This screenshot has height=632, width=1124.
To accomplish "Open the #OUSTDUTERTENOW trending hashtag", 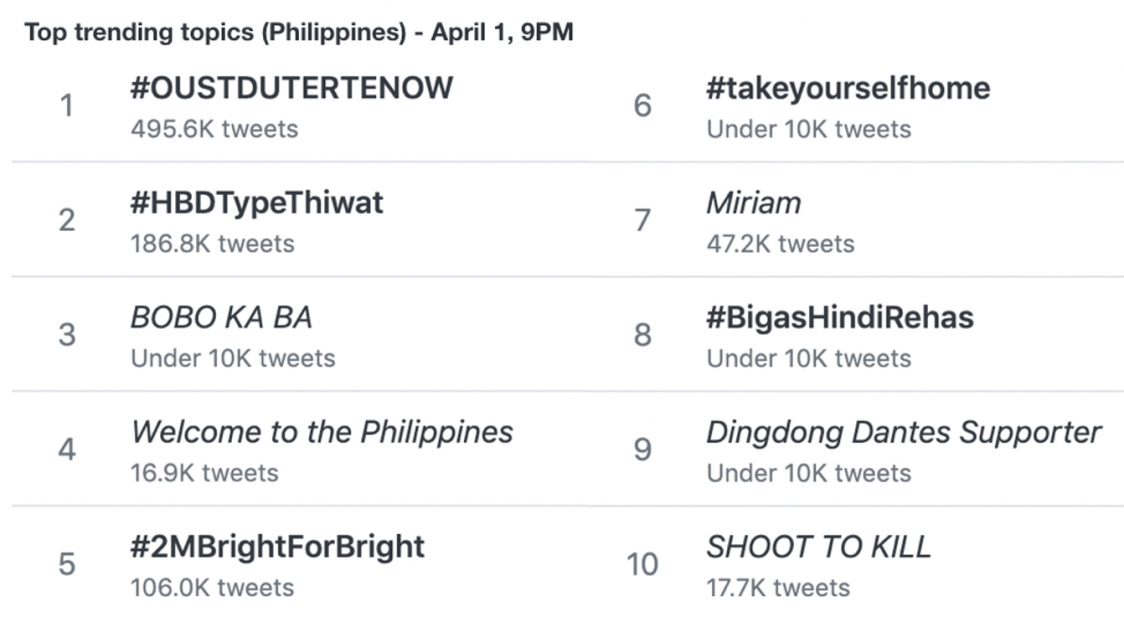I will point(292,88).
